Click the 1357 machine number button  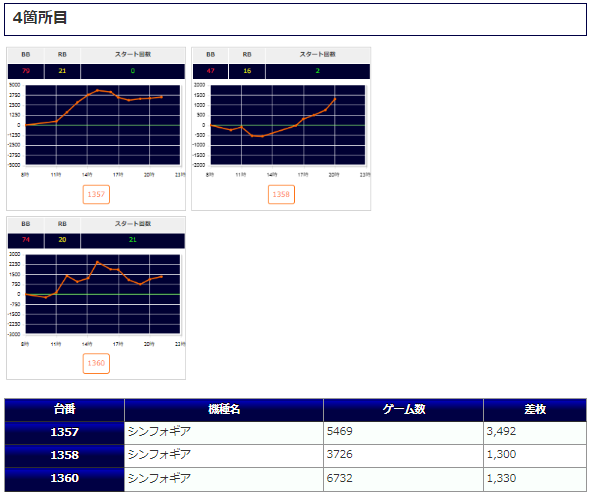tap(96, 194)
